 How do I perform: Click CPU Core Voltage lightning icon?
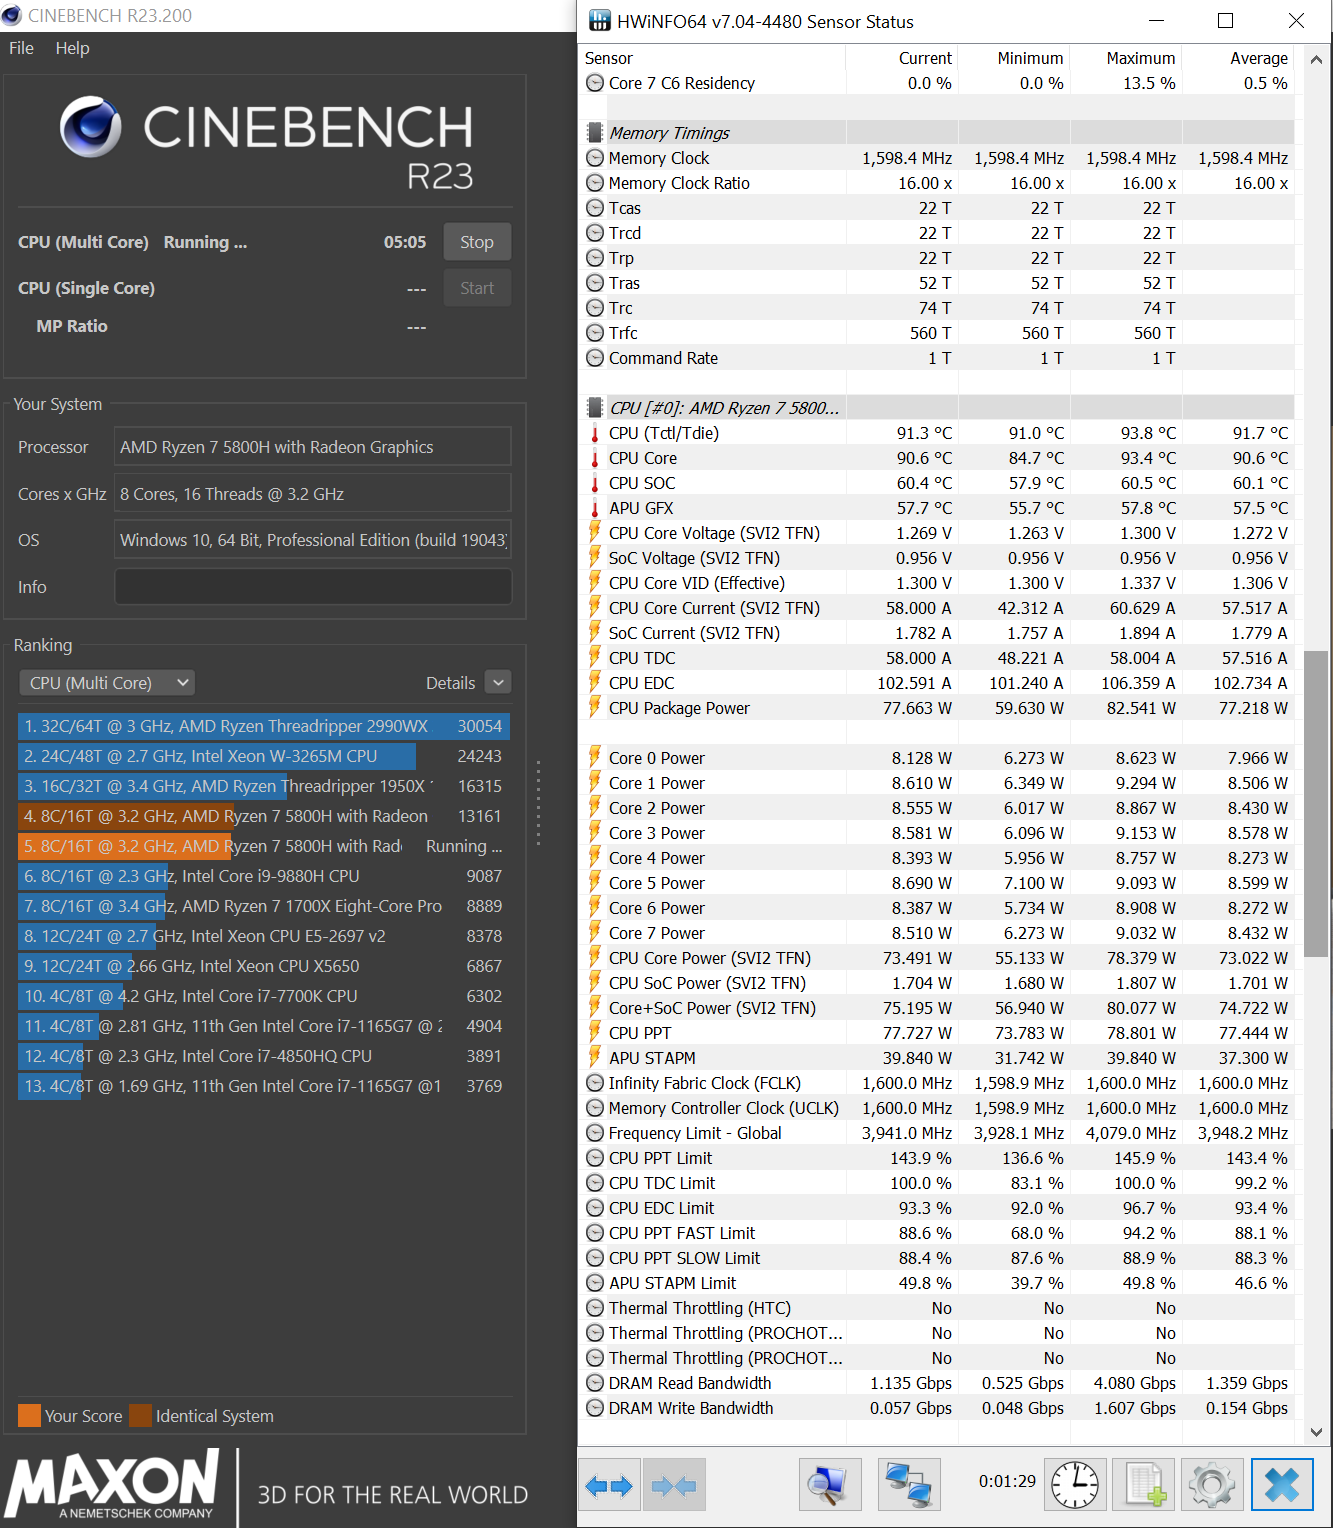(595, 533)
